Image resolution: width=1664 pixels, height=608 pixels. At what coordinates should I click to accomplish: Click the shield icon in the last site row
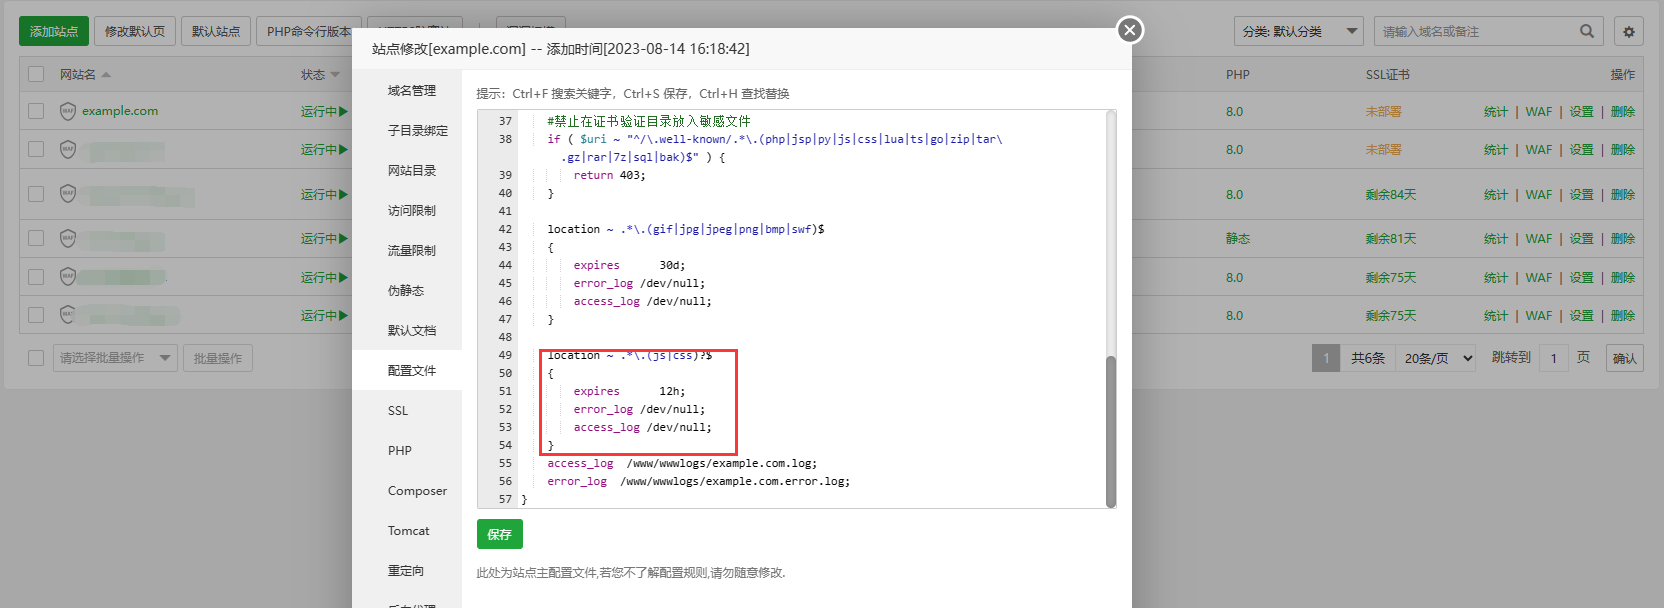pyautogui.click(x=68, y=315)
